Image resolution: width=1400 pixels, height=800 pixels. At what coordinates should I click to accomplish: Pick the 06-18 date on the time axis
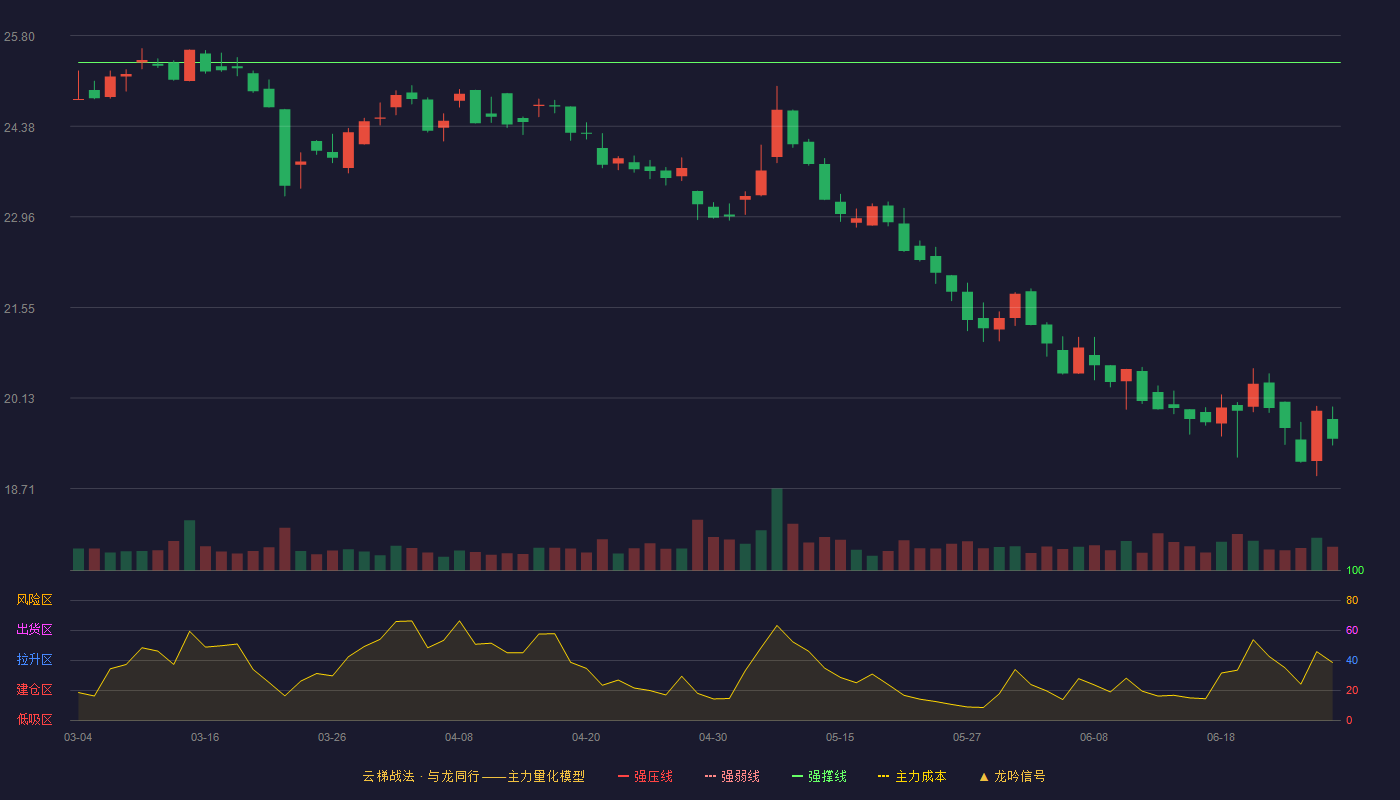1221,737
